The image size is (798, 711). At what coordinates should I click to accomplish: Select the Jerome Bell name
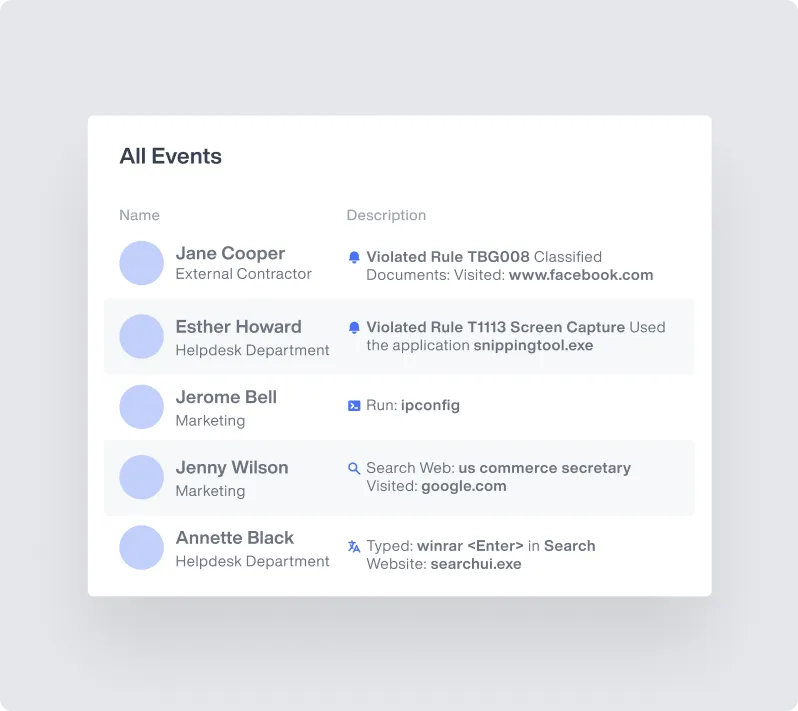click(x=226, y=397)
